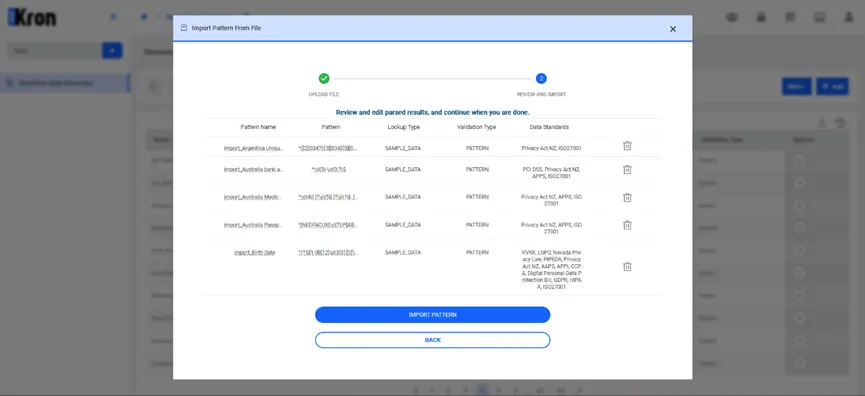
Task: Click the Kron logo in background page
Action: click(31, 18)
